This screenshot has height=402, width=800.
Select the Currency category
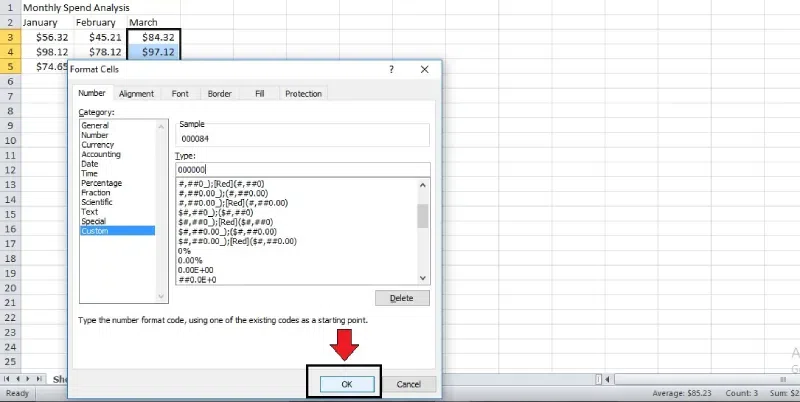[97, 145]
